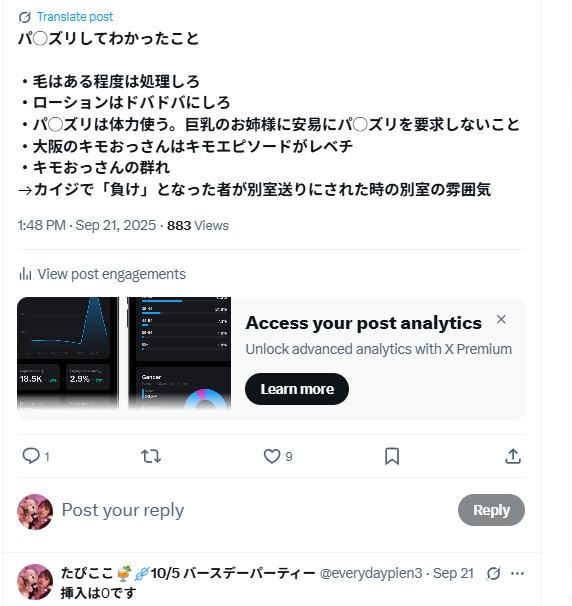
Task: Click the bar chart engagements icon
Action: click(25, 274)
